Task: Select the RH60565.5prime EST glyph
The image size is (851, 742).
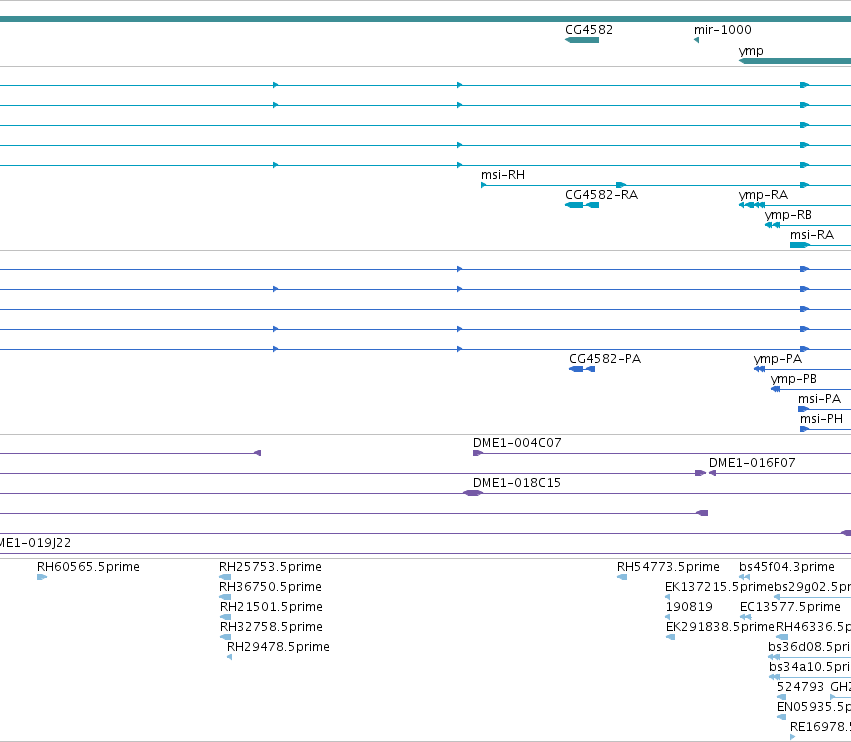Action: (x=42, y=577)
